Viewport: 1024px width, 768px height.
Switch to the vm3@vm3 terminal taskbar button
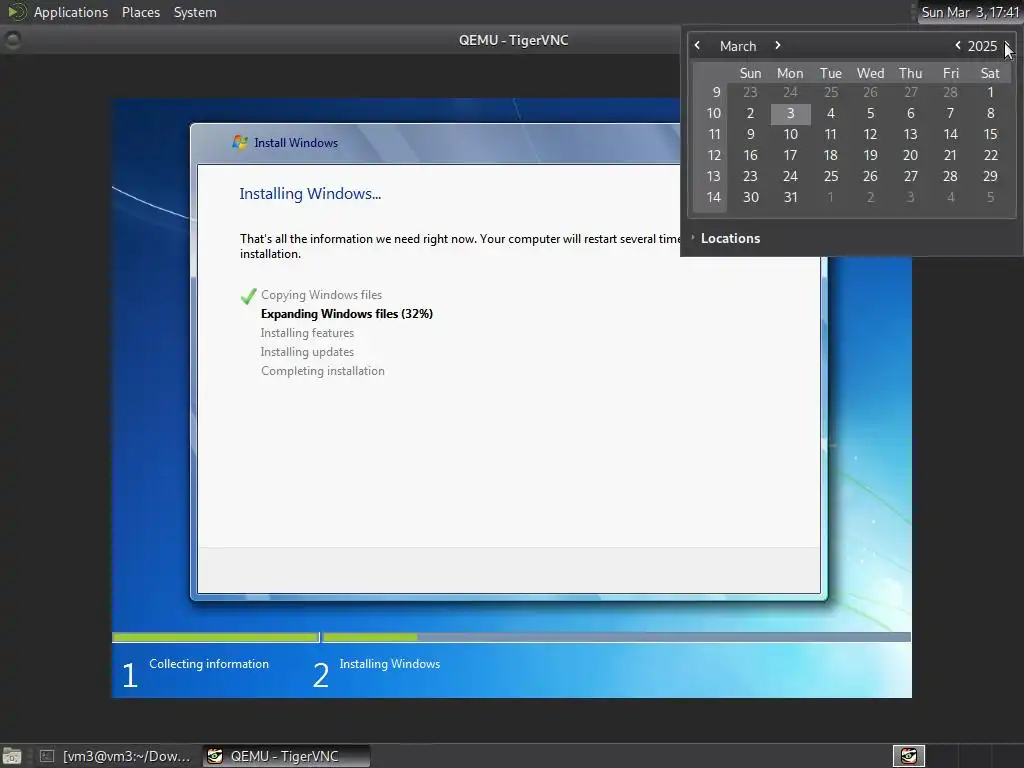point(115,756)
